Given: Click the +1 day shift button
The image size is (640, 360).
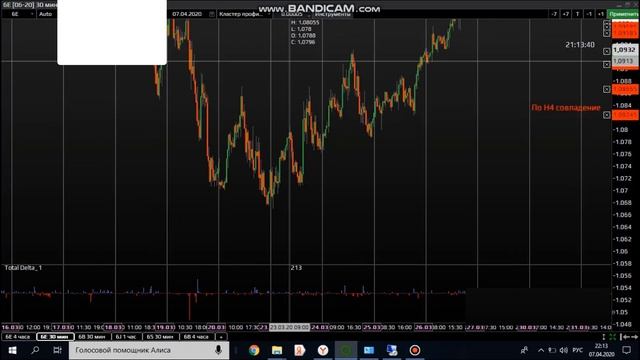Looking at the screenshot, I should tap(601, 14).
